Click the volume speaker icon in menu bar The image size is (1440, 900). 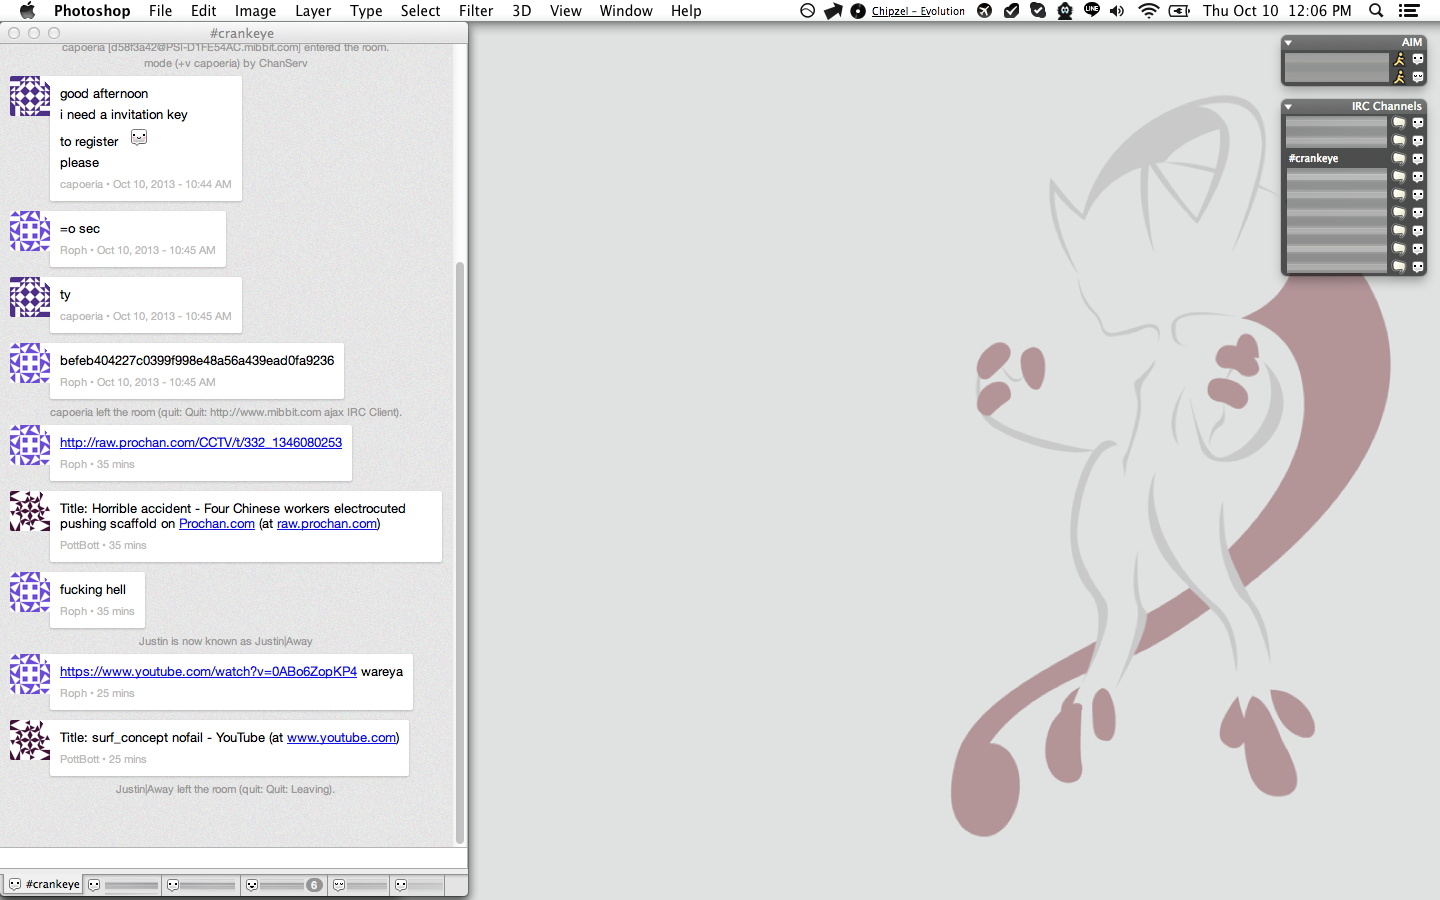[x=1117, y=11]
